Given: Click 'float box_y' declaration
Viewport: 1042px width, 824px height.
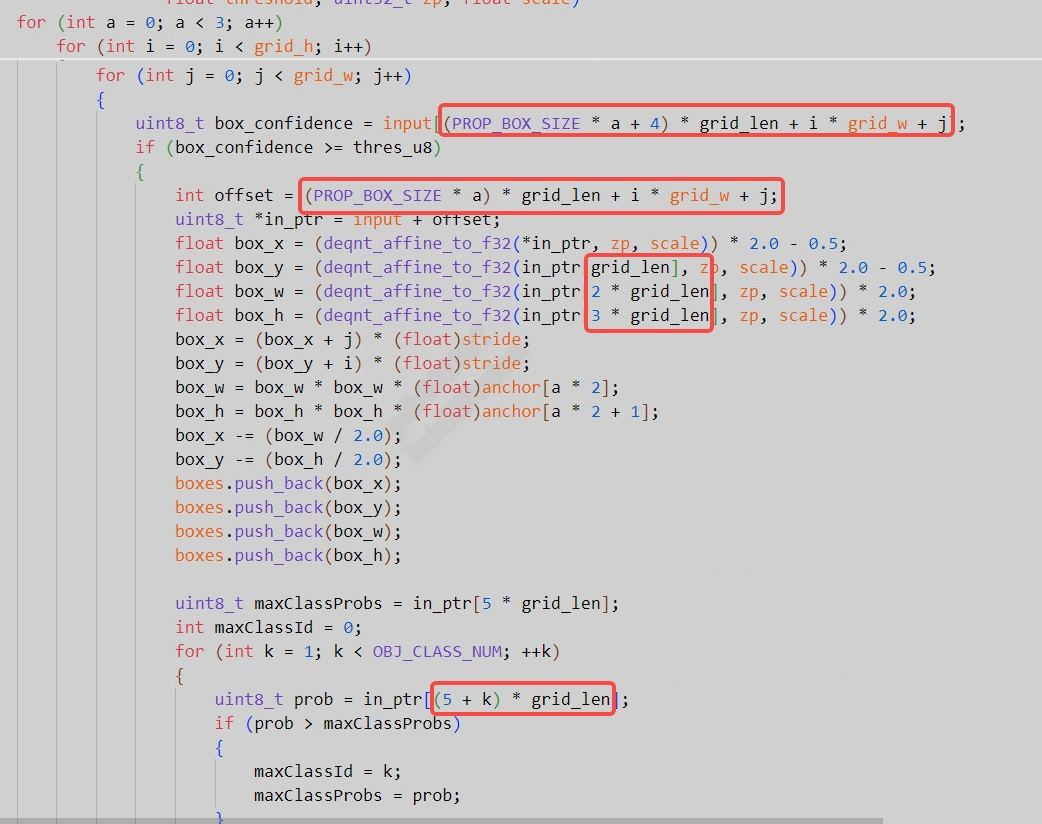Looking at the screenshot, I should (229, 267).
